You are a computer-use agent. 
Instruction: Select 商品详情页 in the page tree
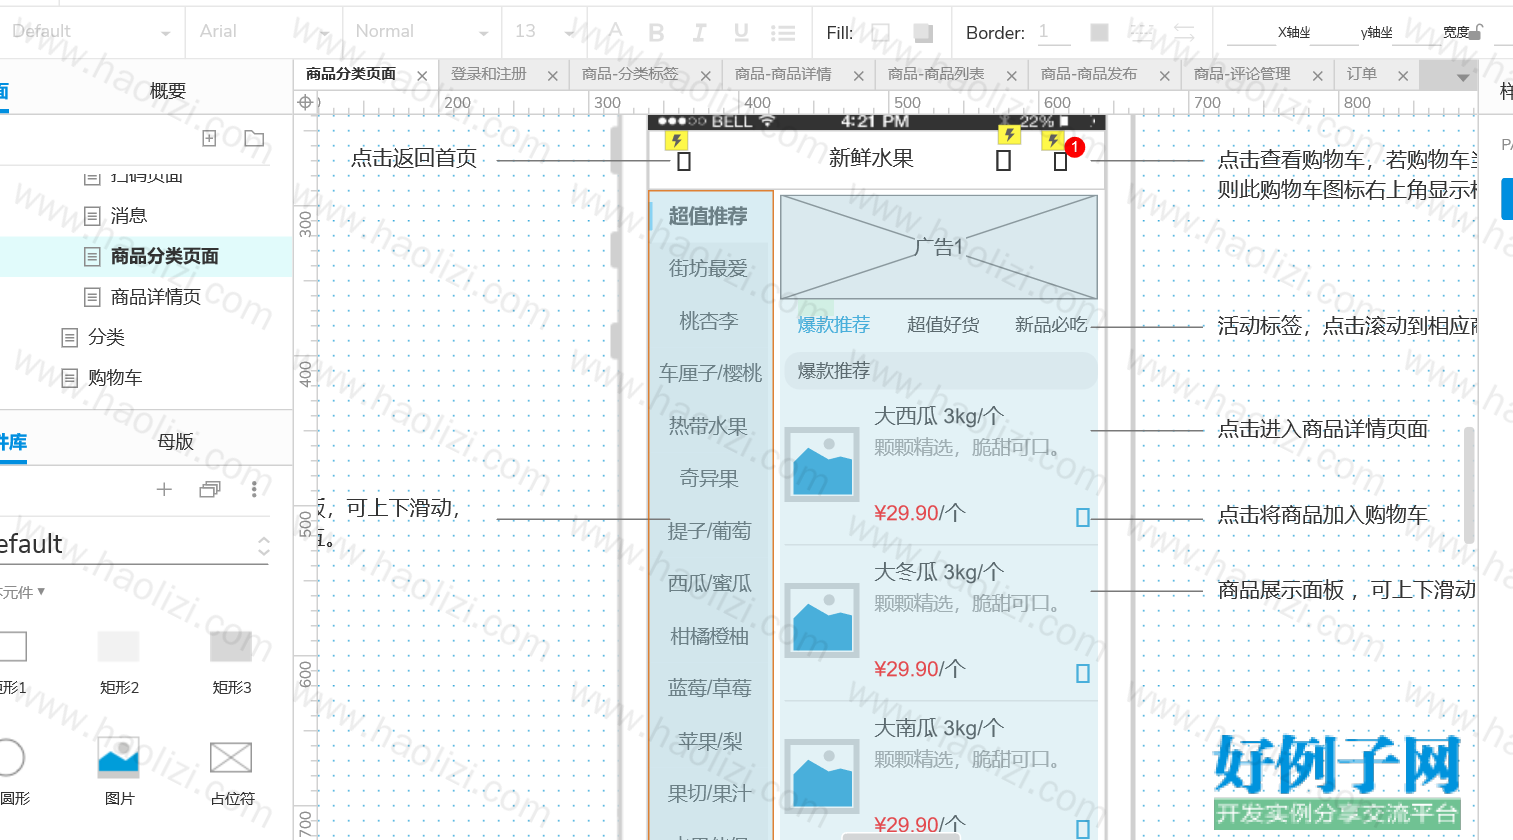point(156,297)
